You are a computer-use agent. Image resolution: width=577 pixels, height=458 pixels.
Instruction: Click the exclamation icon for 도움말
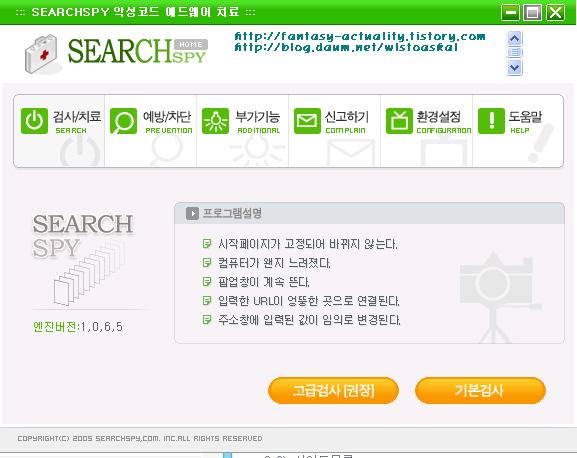(x=491, y=121)
